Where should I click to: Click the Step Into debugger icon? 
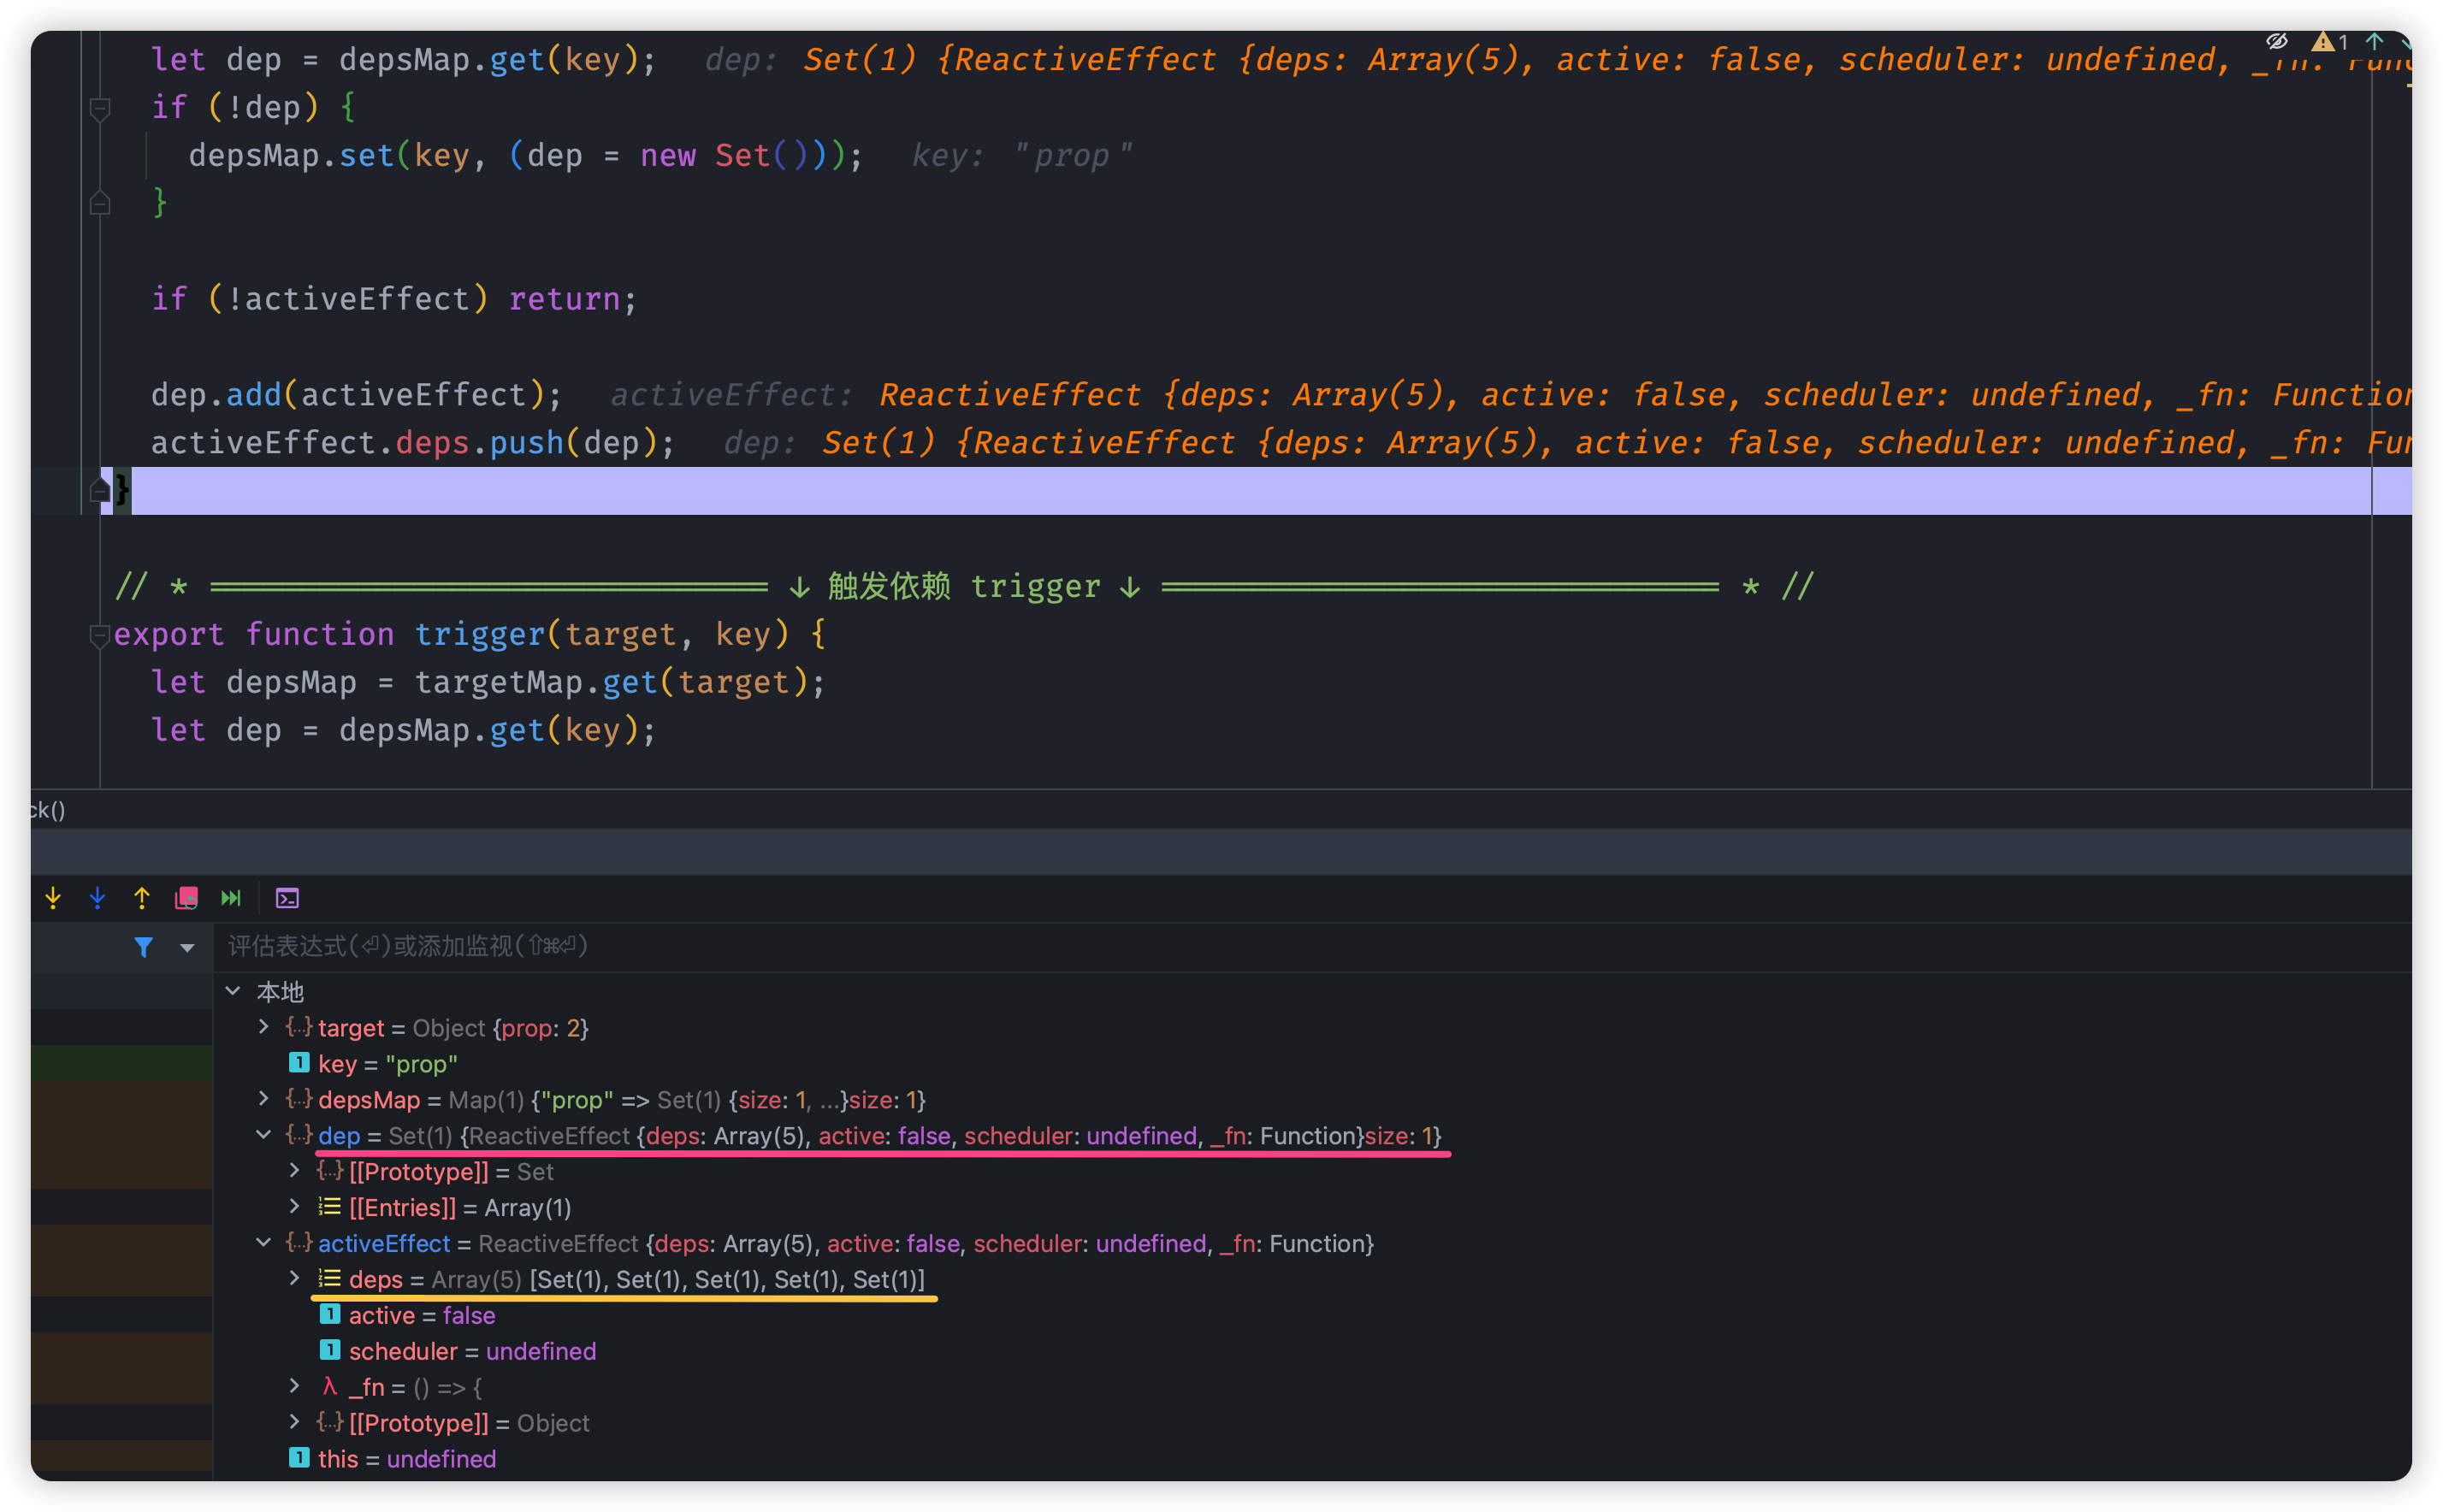pyautogui.click(x=53, y=898)
